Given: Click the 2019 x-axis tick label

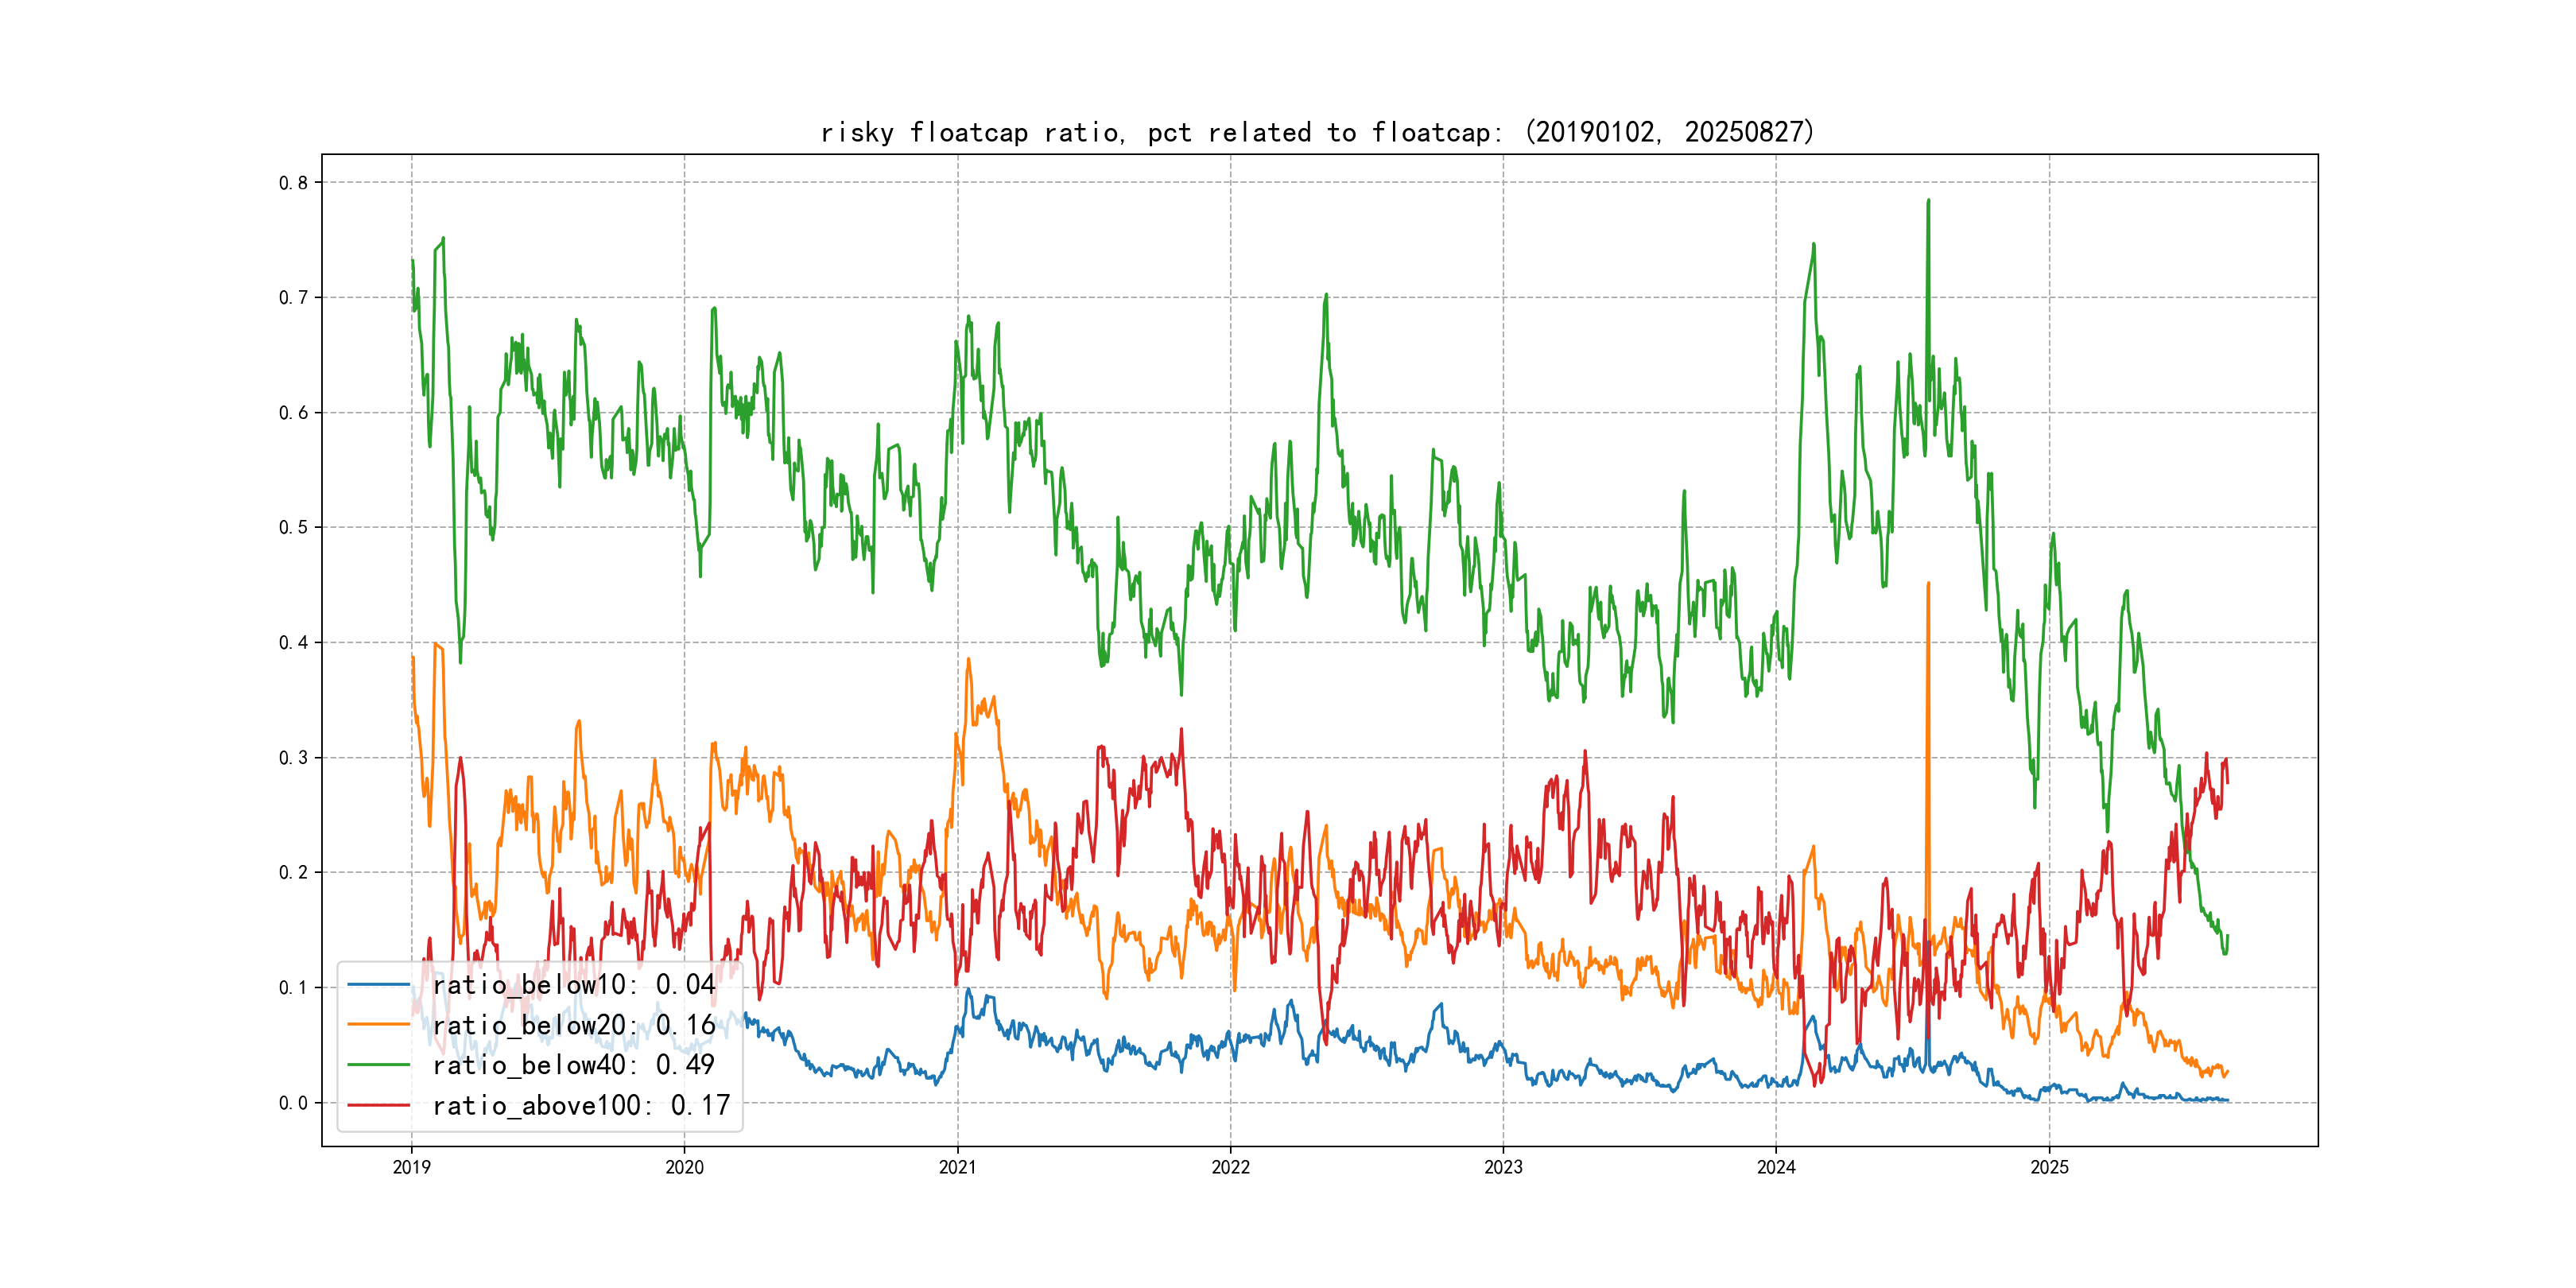Looking at the screenshot, I should (411, 1167).
